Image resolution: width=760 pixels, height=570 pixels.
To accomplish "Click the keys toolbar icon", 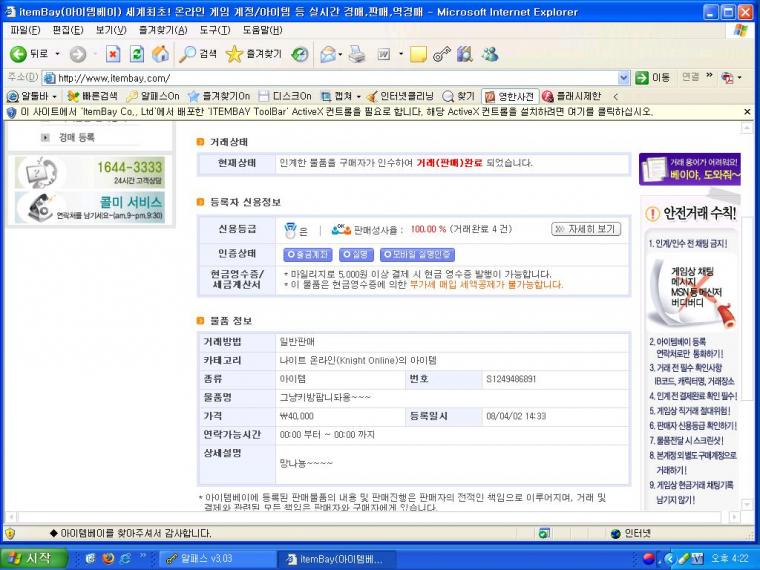I will [x=442, y=54].
